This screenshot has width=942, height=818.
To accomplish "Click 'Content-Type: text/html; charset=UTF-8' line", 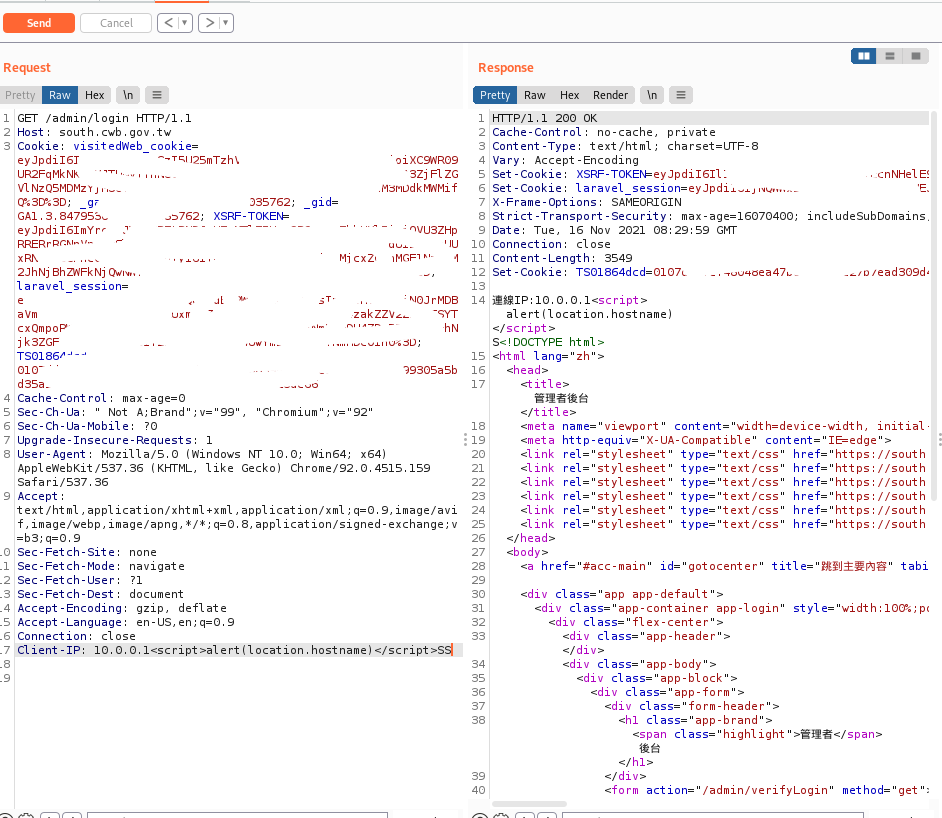I will [625, 146].
